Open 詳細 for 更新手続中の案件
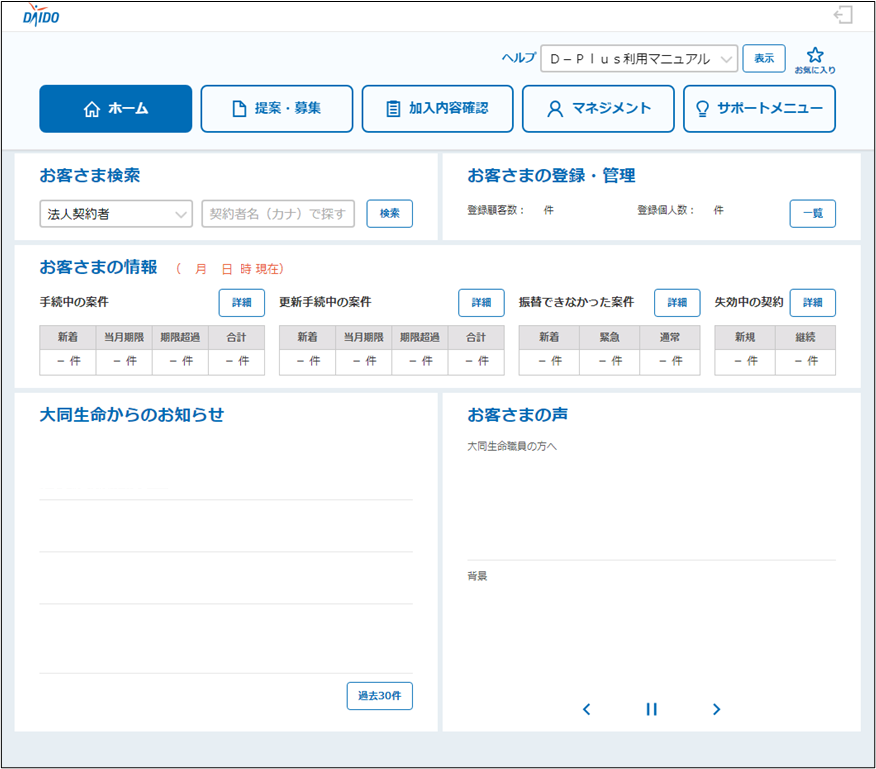The image size is (876, 769). (x=481, y=303)
